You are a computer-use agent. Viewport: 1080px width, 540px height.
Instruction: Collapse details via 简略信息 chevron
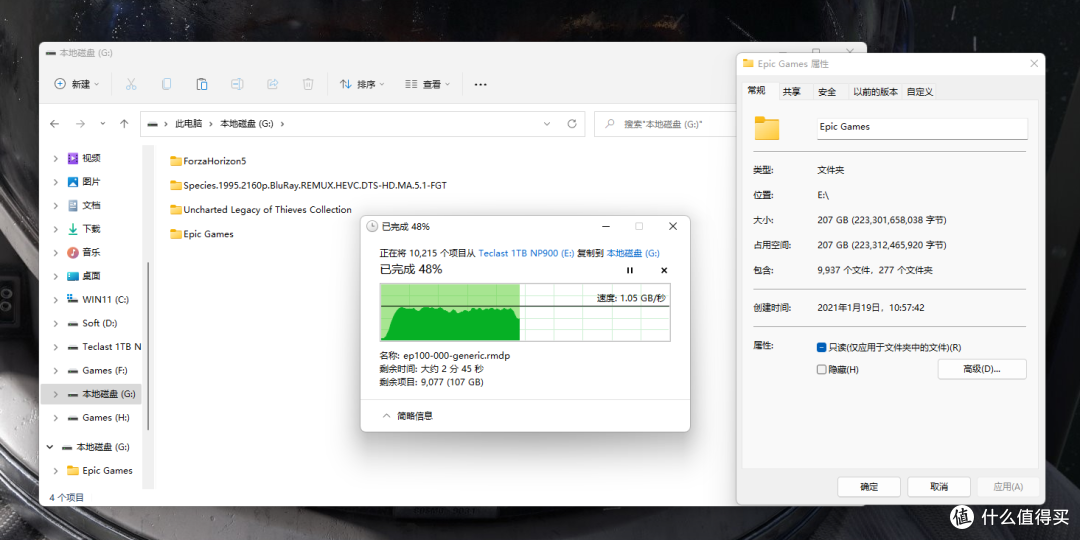[x=386, y=416]
